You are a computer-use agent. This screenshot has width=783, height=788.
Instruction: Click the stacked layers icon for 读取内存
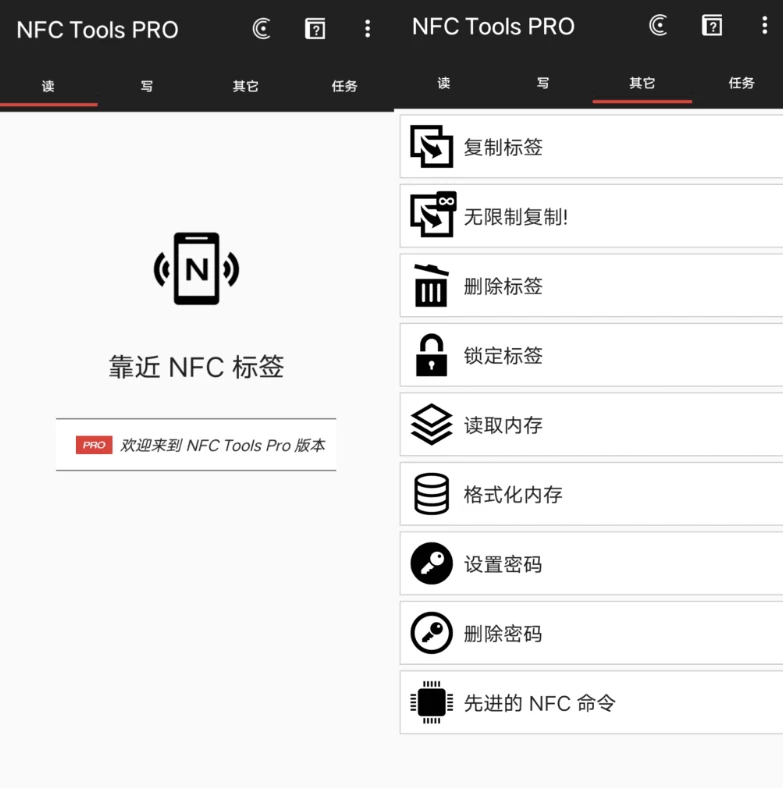click(432, 425)
